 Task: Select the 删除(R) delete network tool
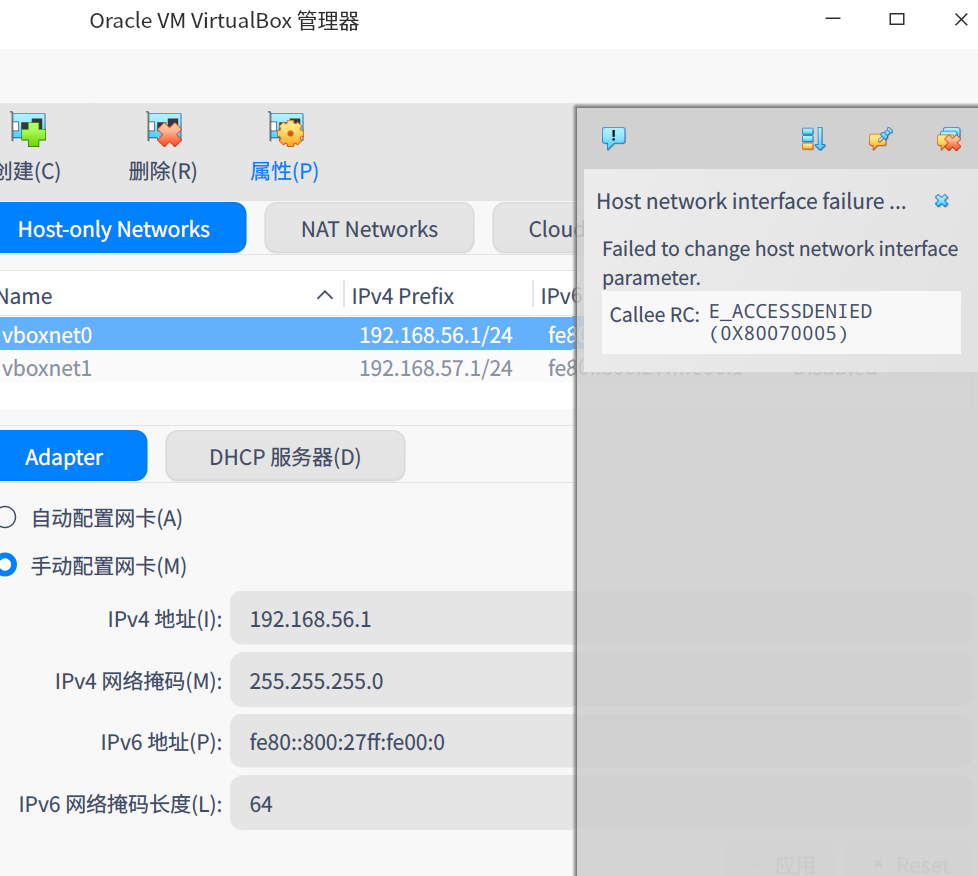[162, 145]
